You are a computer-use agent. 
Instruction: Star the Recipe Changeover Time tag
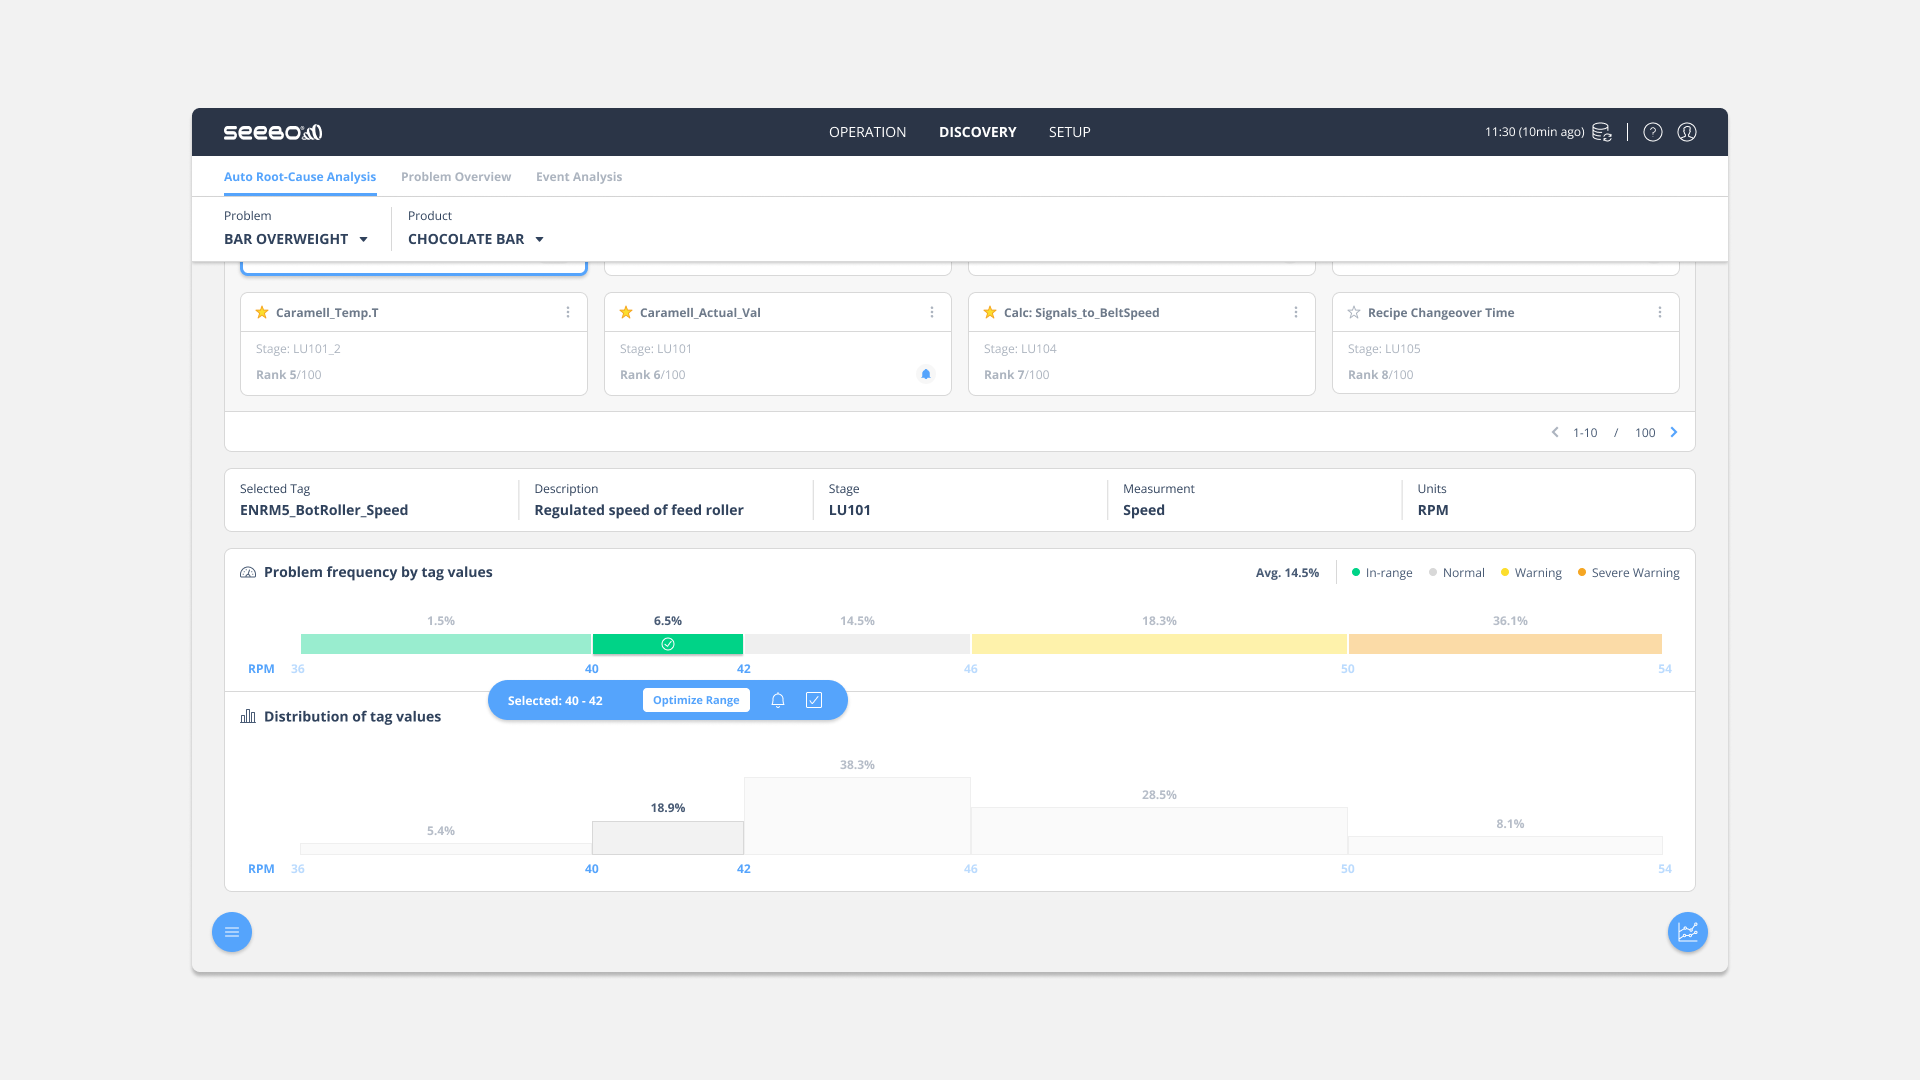tap(1354, 312)
